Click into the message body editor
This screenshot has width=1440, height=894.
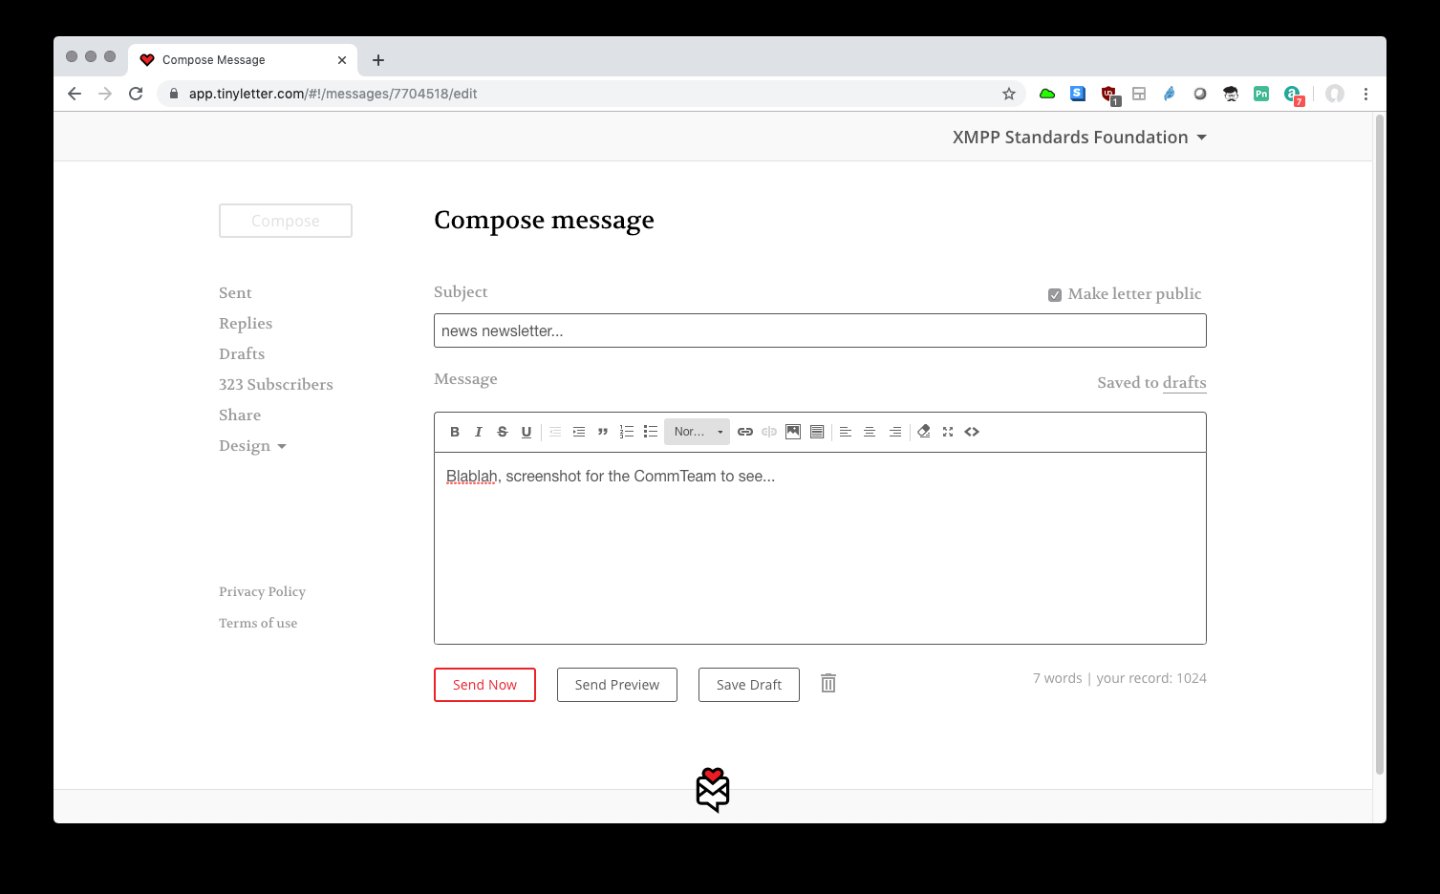[x=820, y=548]
